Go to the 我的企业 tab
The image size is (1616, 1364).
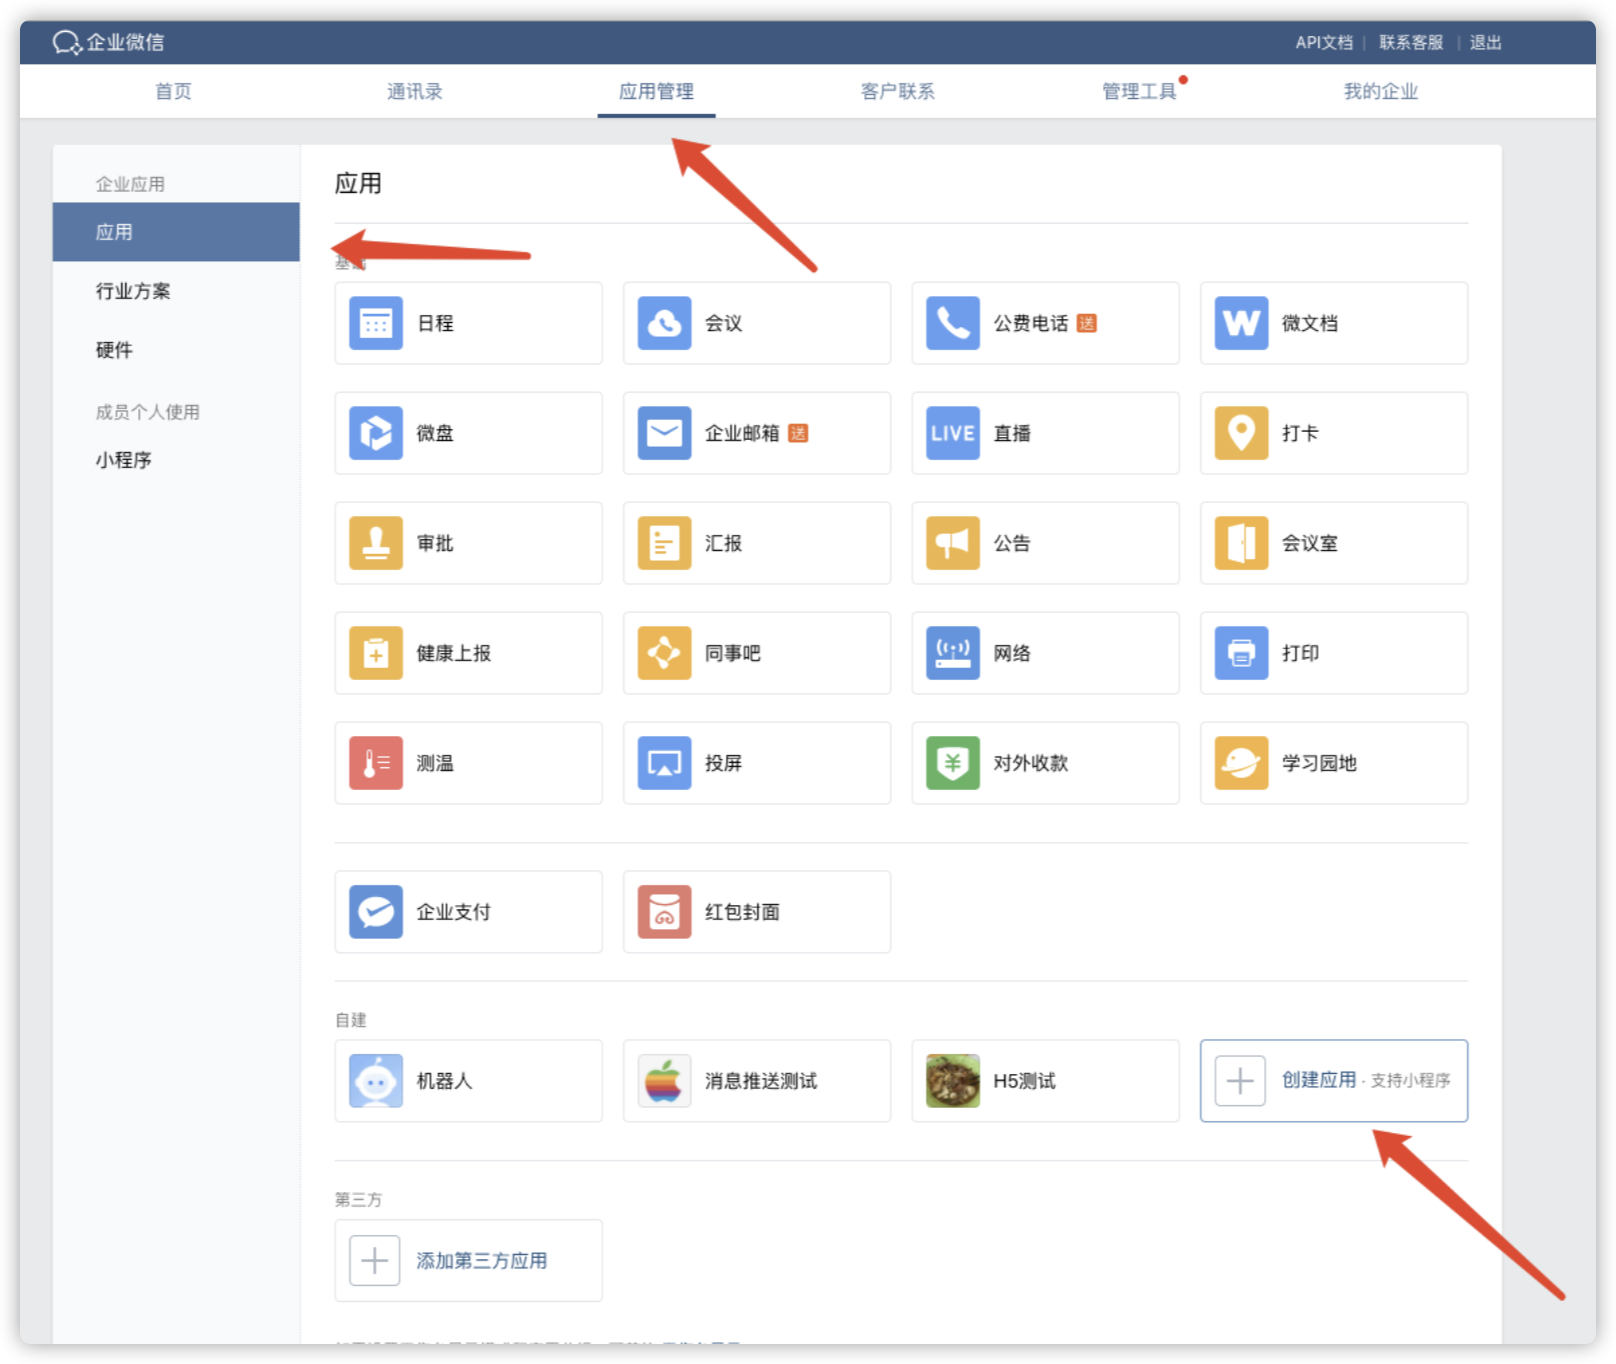click(x=1381, y=91)
